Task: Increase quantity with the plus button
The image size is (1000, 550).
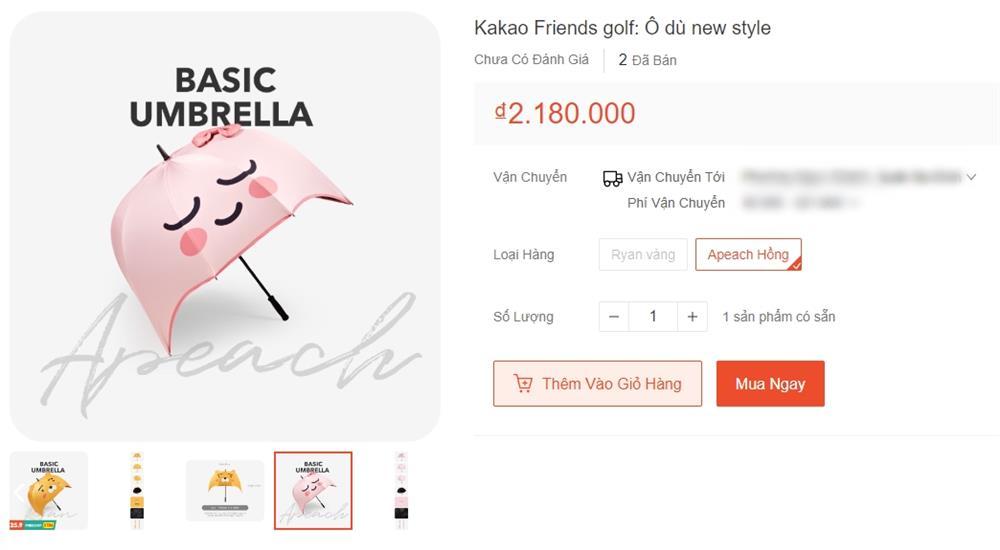Action: pyautogui.click(x=692, y=317)
